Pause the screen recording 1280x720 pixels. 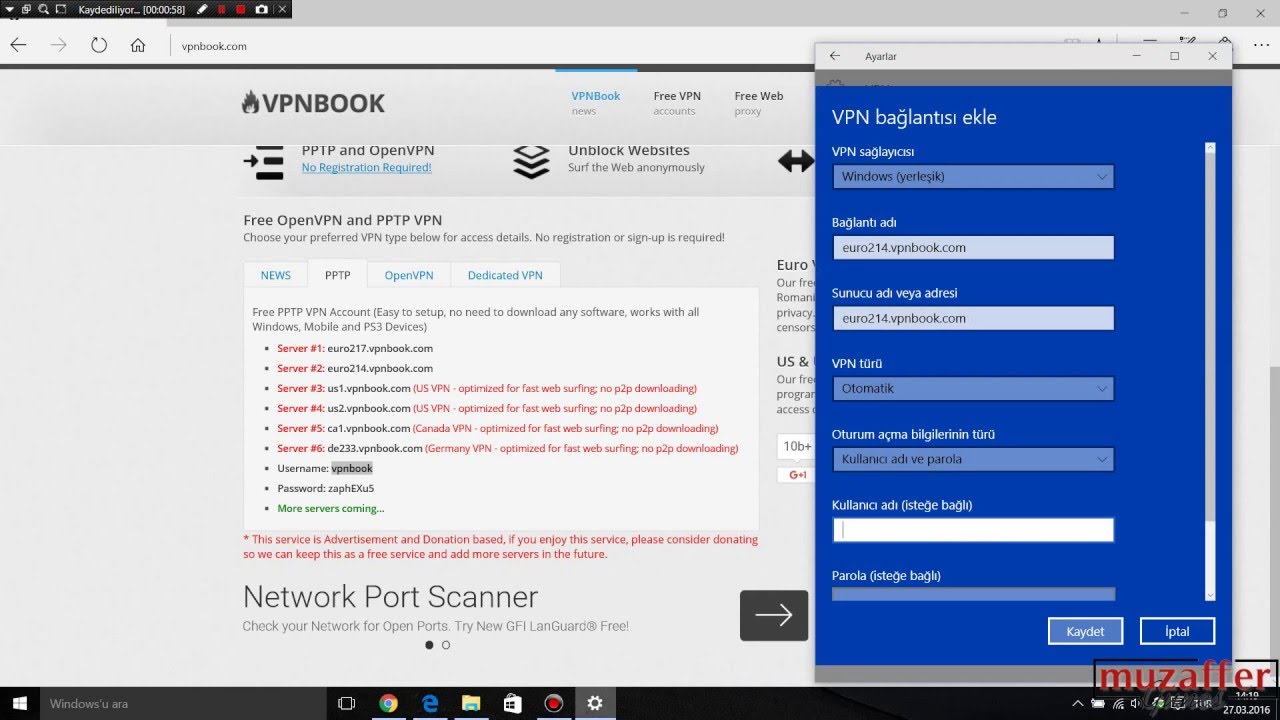tap(221, 9)
